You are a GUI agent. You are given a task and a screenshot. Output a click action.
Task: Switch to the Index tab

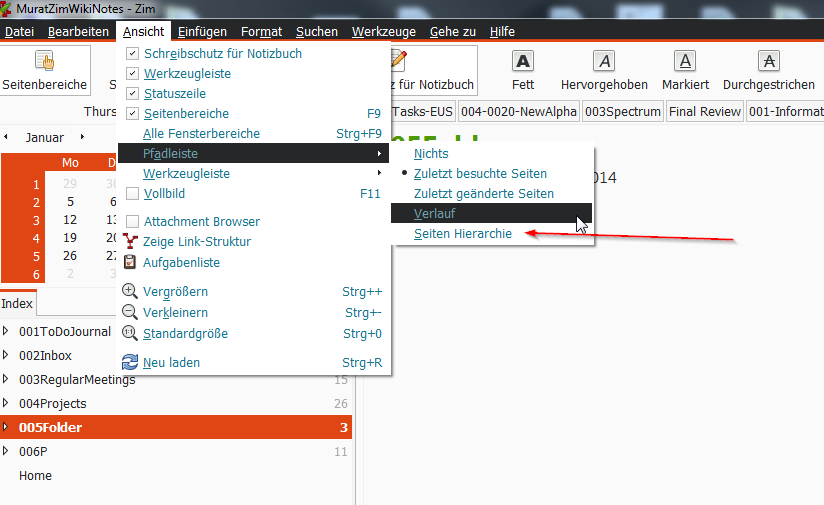pyautogui.click(x=17, y=303)
